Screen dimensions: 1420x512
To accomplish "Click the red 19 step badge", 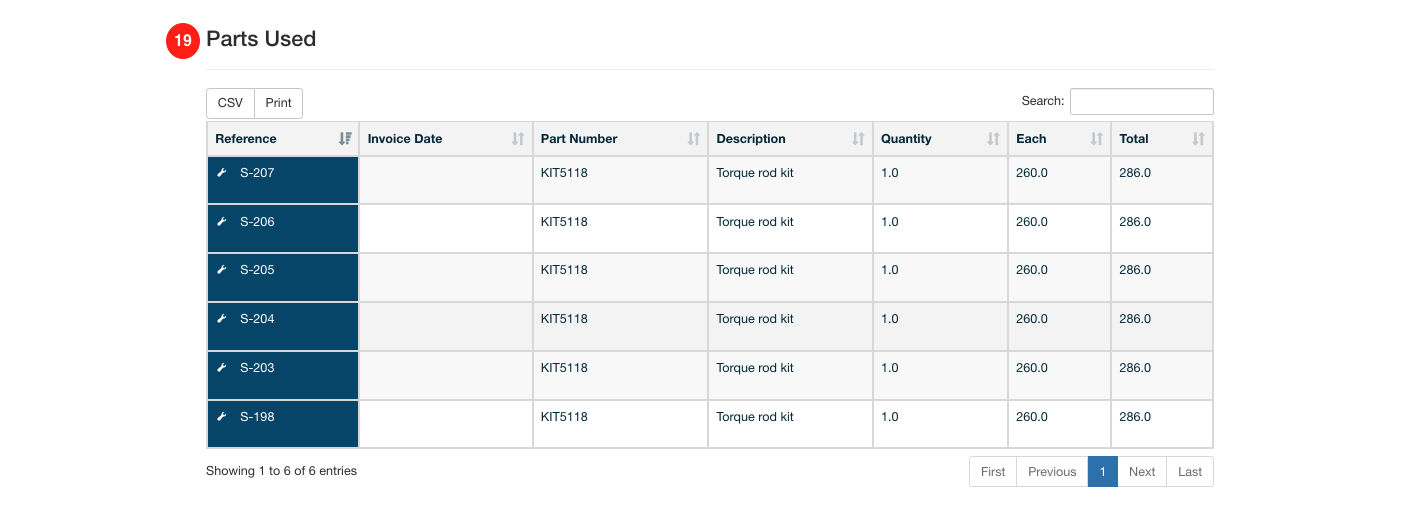I will tap(183, 41).
